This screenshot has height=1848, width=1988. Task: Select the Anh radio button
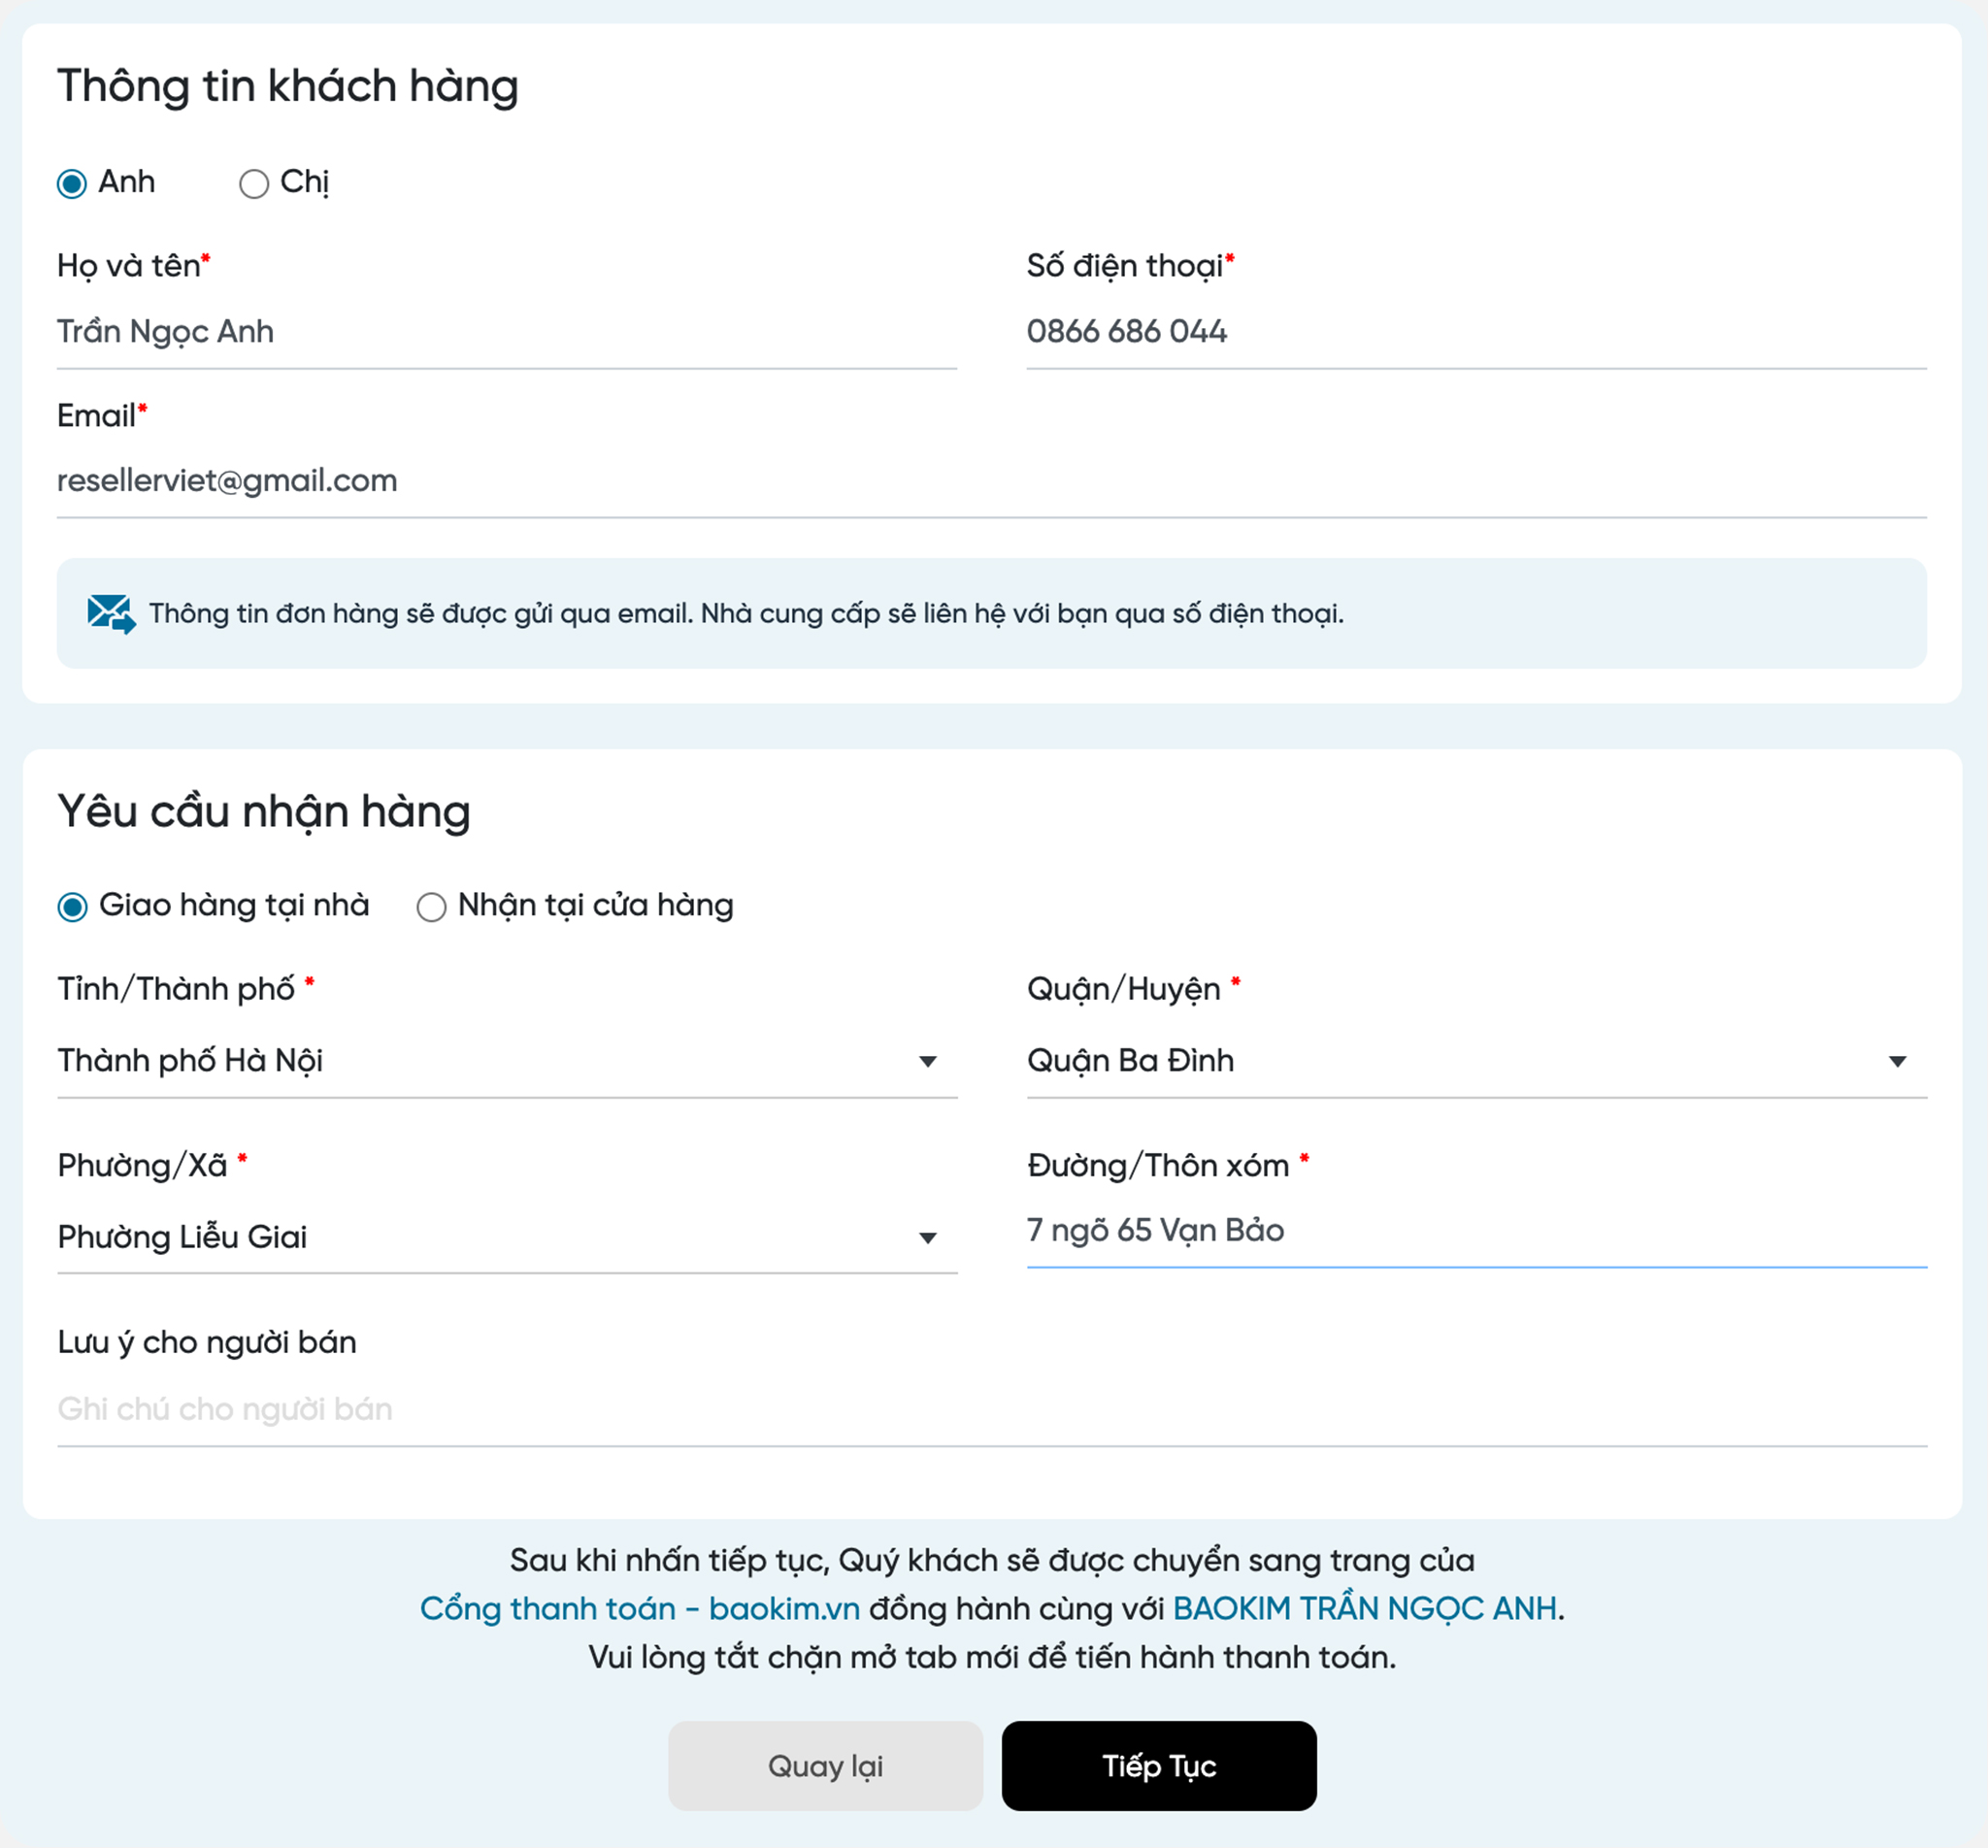click(x=72, y=184)
